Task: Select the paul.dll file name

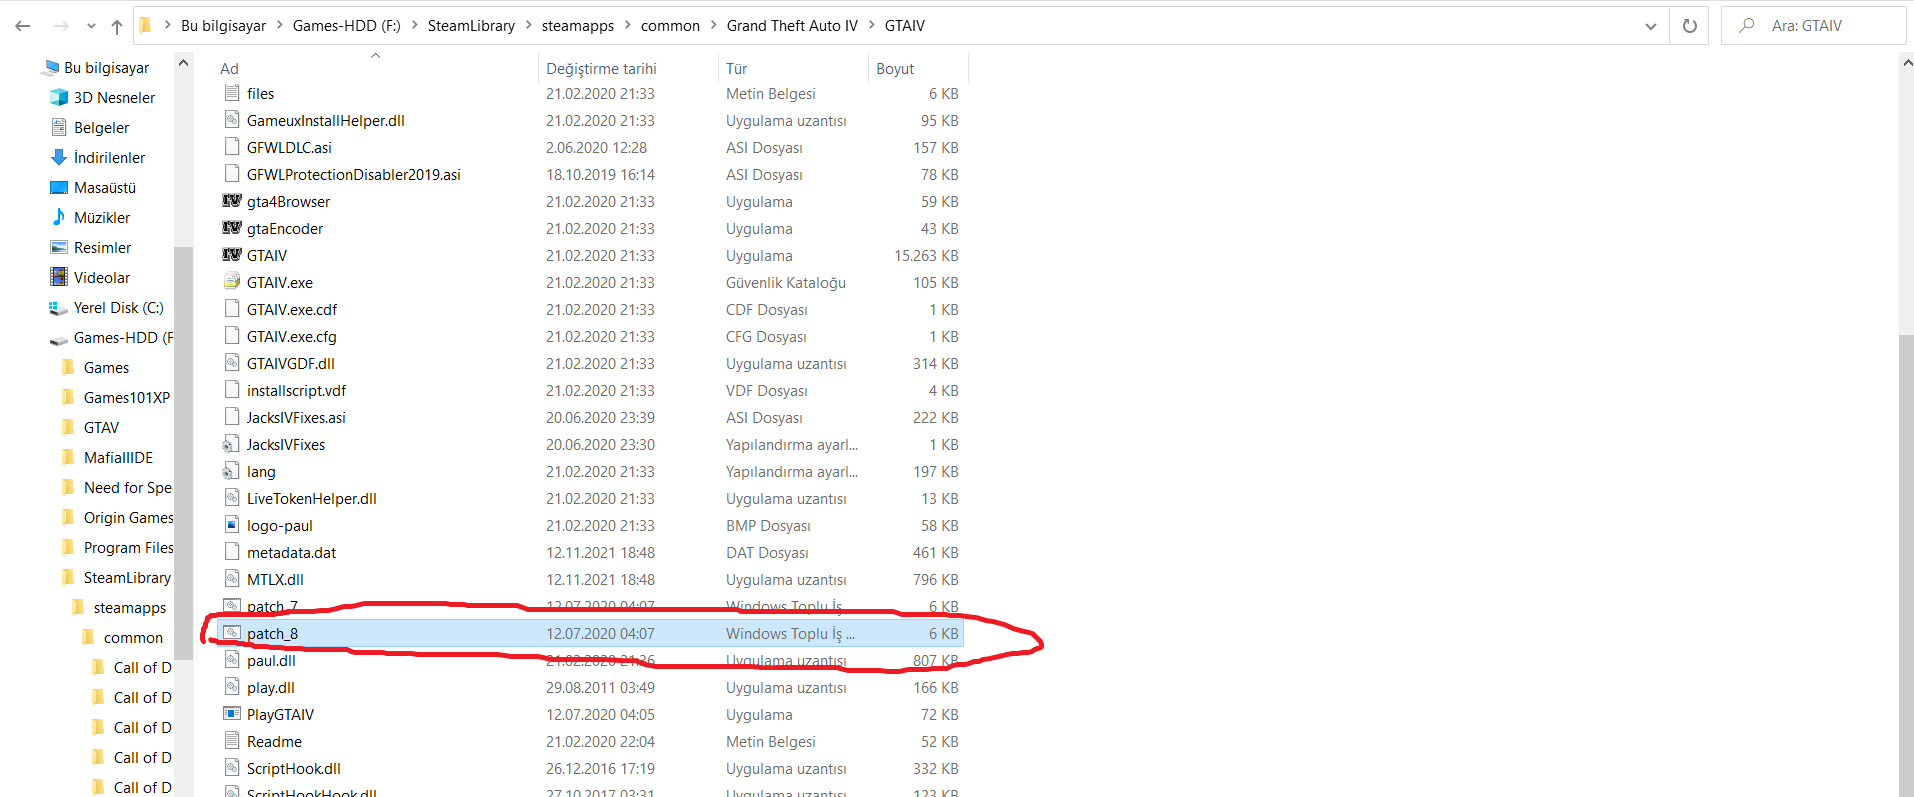Action: click(x=271, y=661)
